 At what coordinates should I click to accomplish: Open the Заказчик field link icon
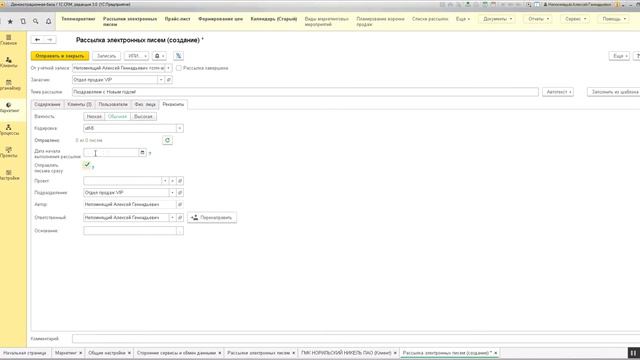pyautogui.click(x=169, y=80)
